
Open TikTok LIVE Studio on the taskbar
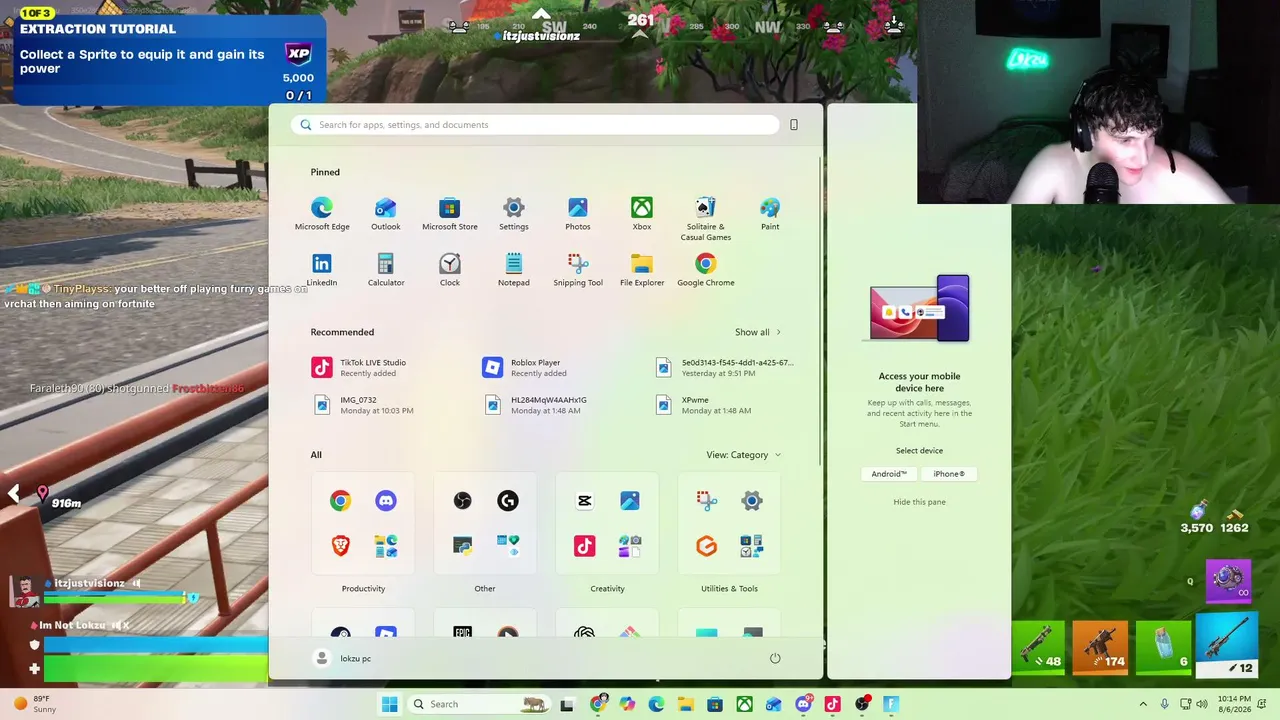tap(832, 704)
